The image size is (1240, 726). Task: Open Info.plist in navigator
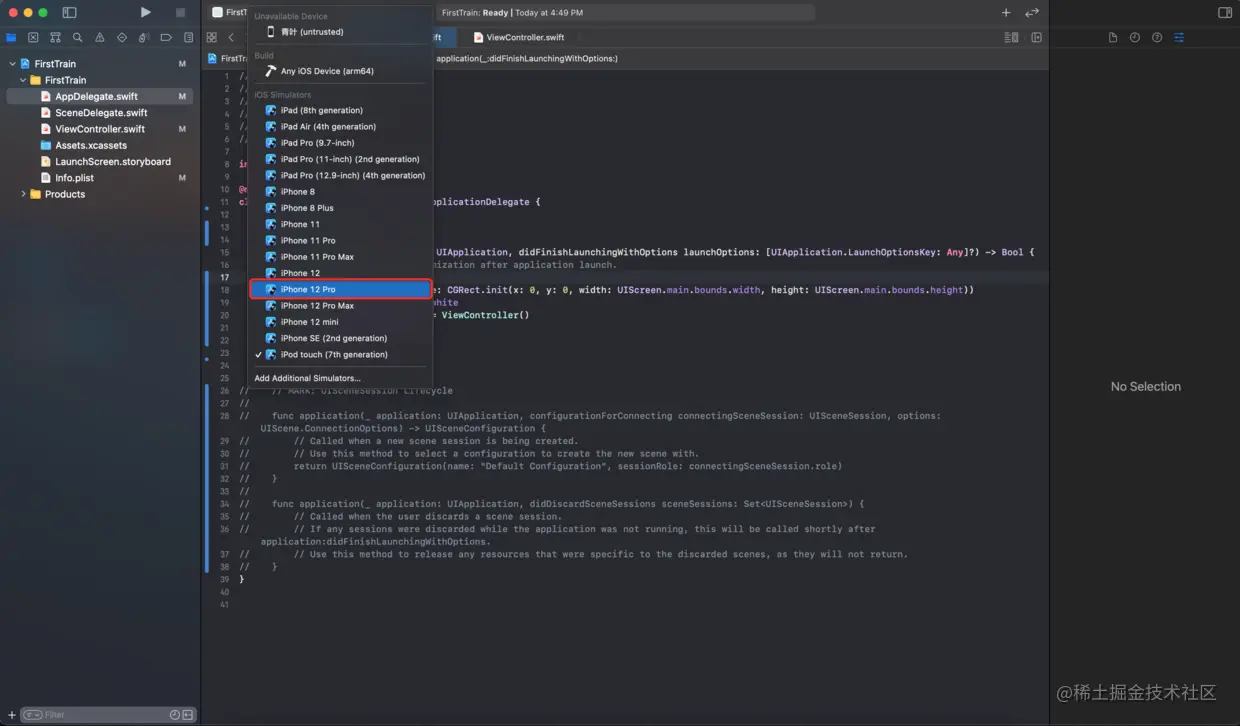74,178
